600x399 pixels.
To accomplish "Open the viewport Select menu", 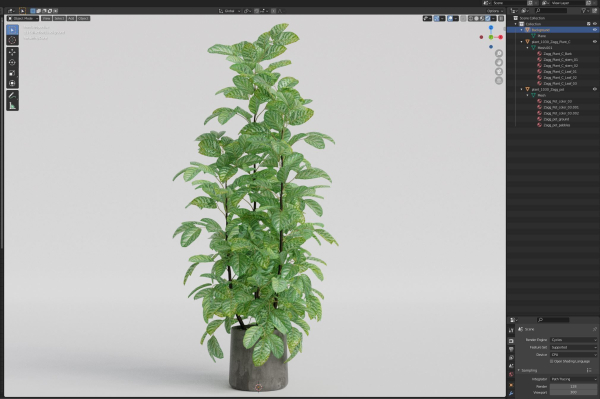I will [x=59, y=18].
